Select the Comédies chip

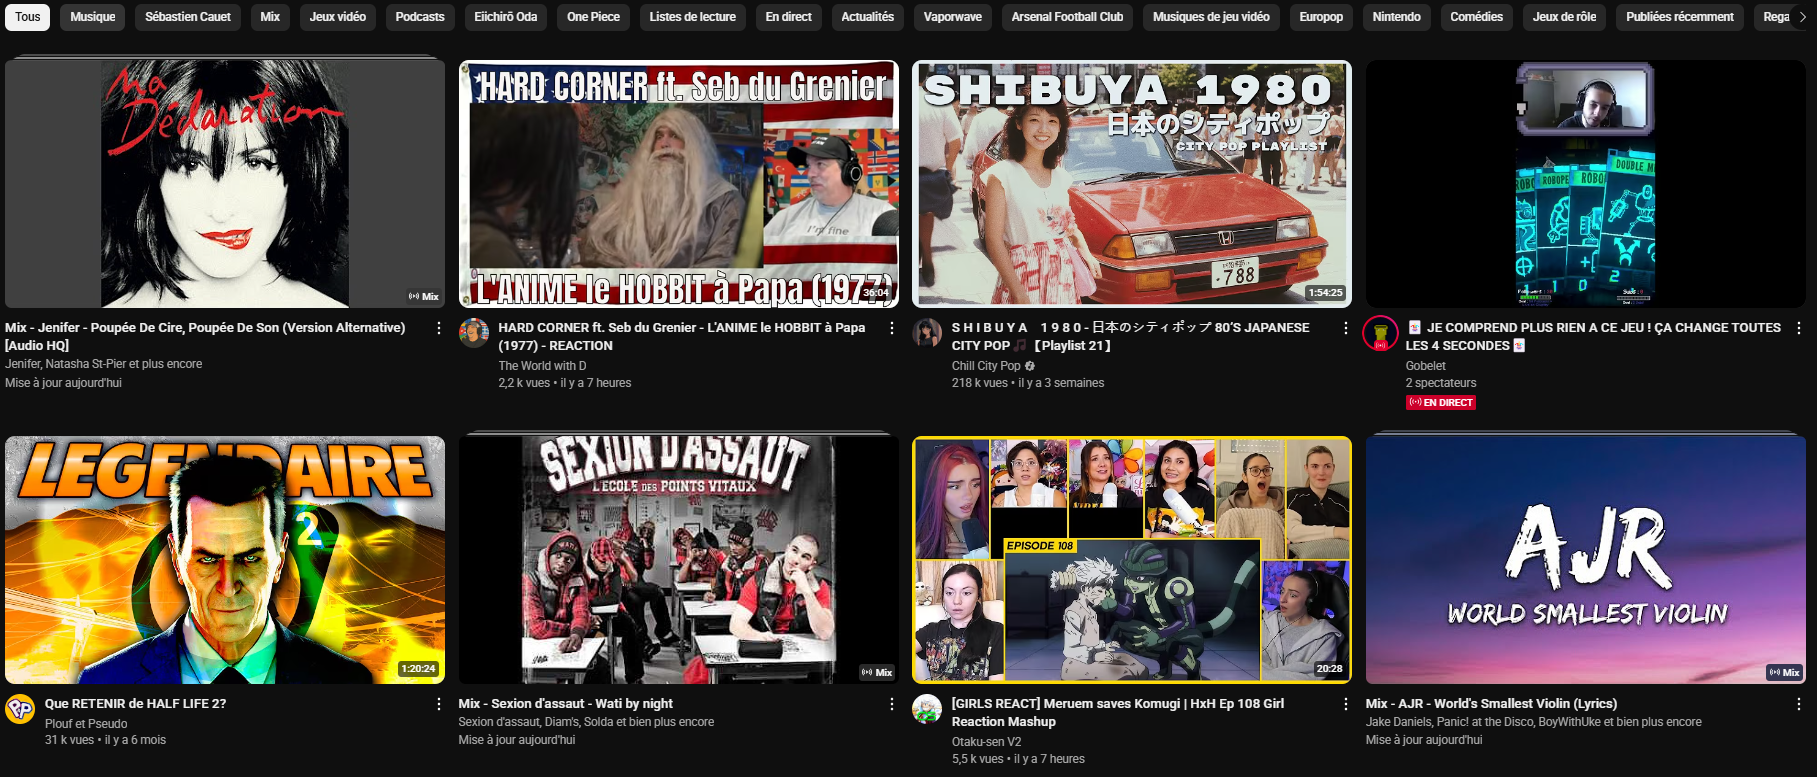tap(1477, 17)
